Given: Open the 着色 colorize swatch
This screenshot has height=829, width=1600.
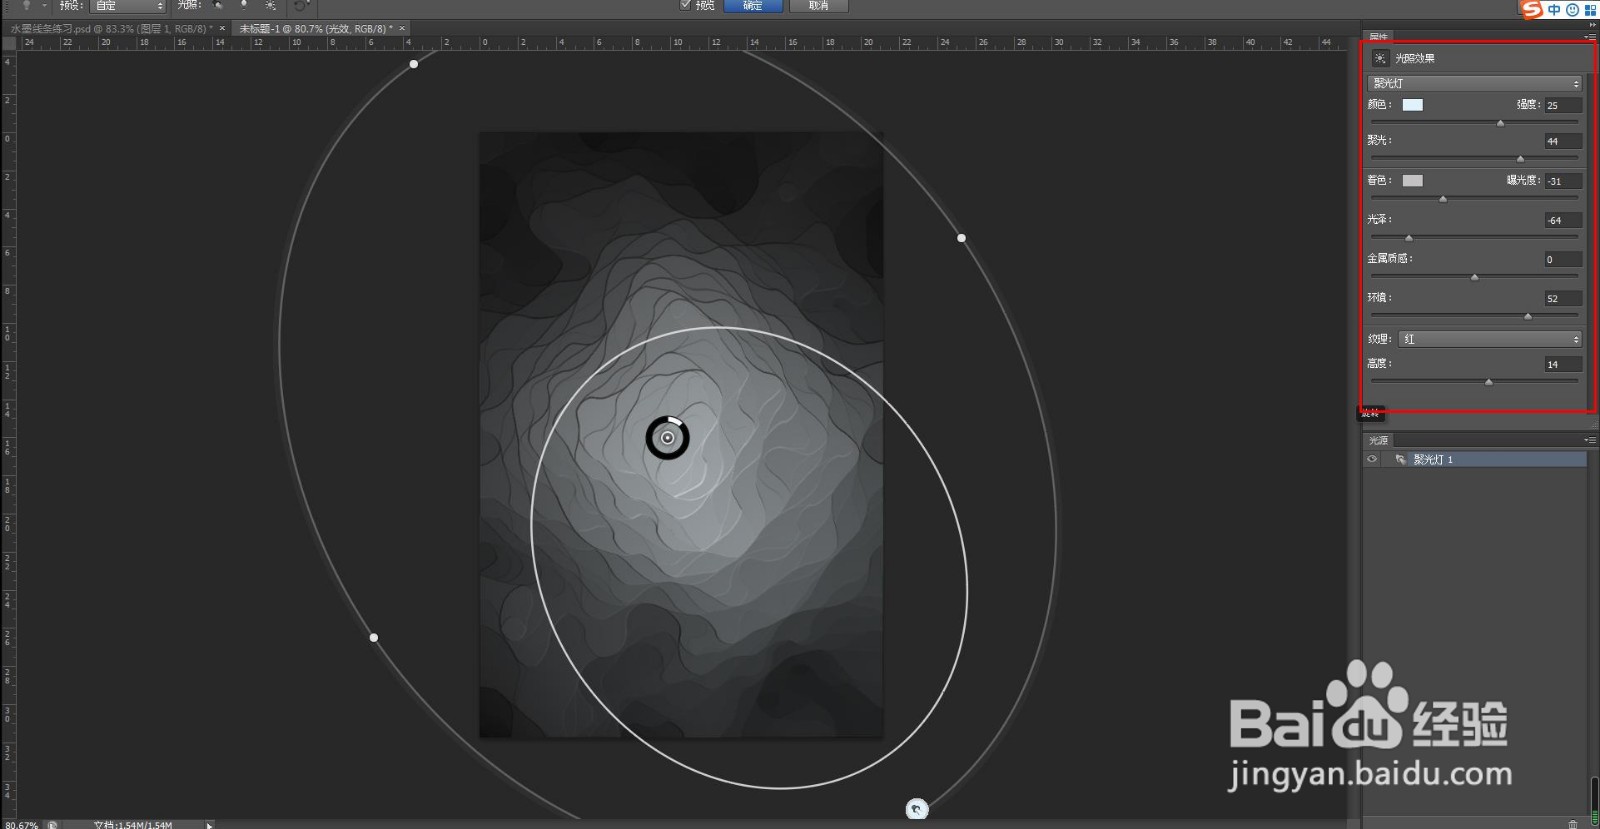Looking at the screenshot, I should click(x=1412, y=181).
